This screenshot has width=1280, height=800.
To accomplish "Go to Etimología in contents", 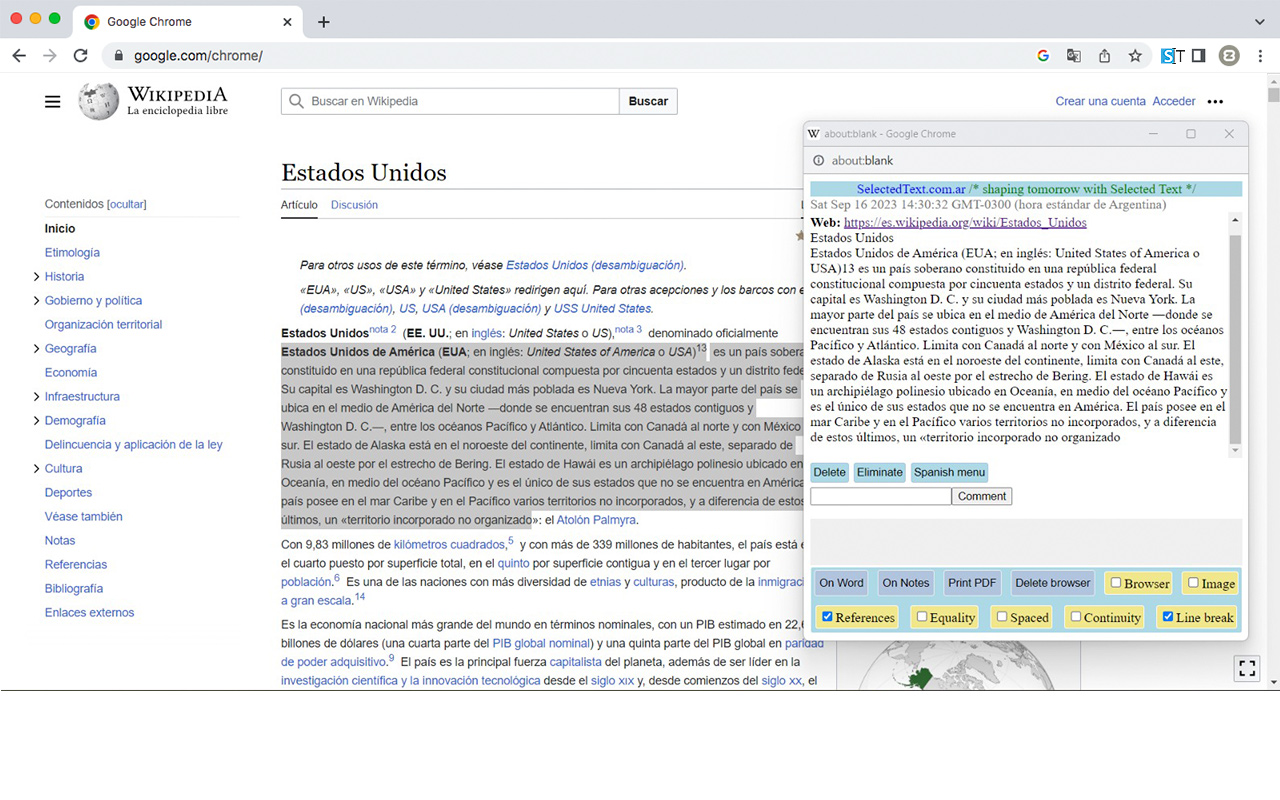I will pos(72,253).
